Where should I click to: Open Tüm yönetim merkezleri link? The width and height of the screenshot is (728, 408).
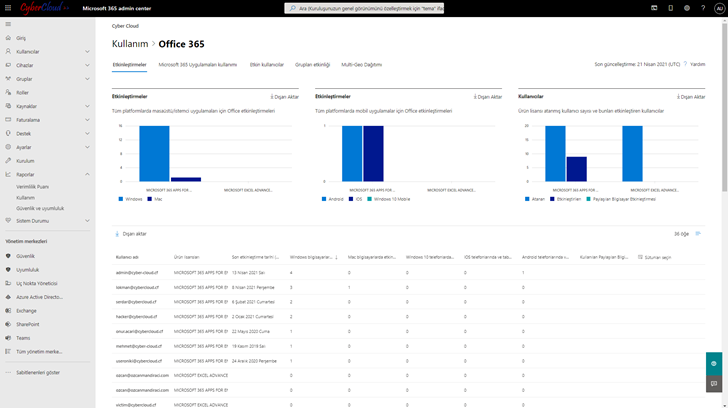[39, 351]
